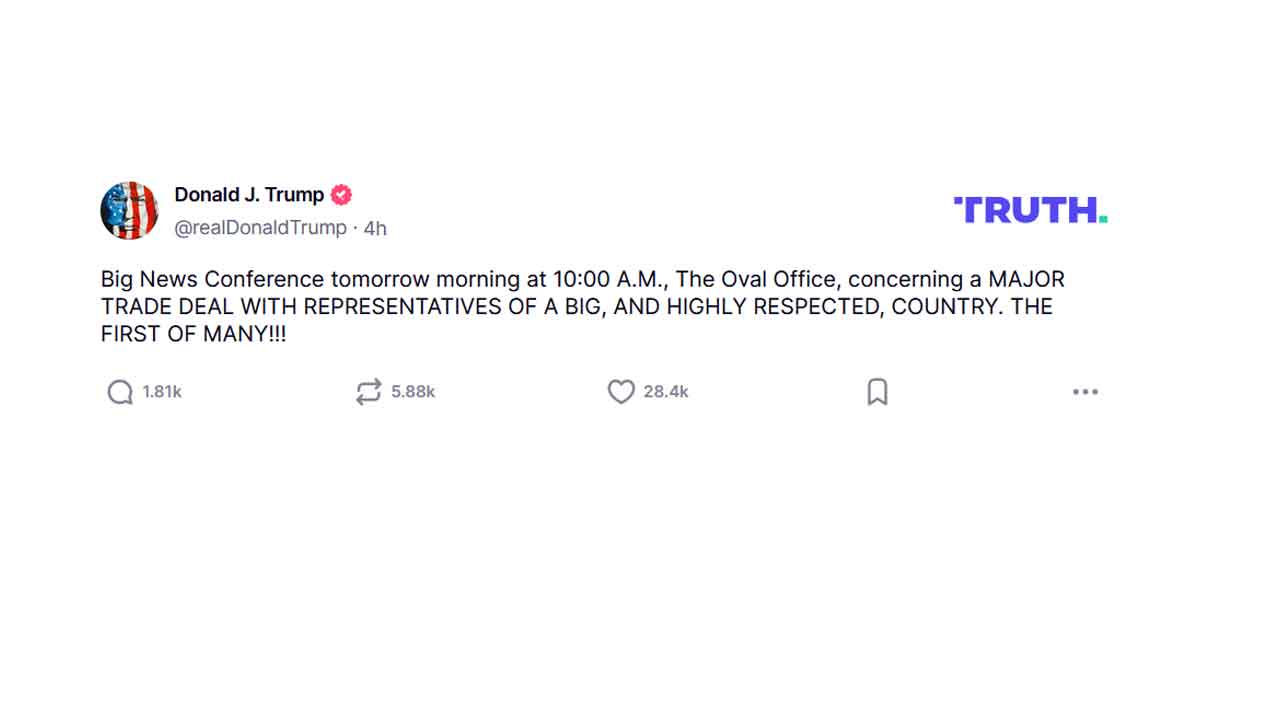The height and width of the screenshot is (720, 1280).
Task: Select the post text about the news conference
Action: (x=580, y=306)
